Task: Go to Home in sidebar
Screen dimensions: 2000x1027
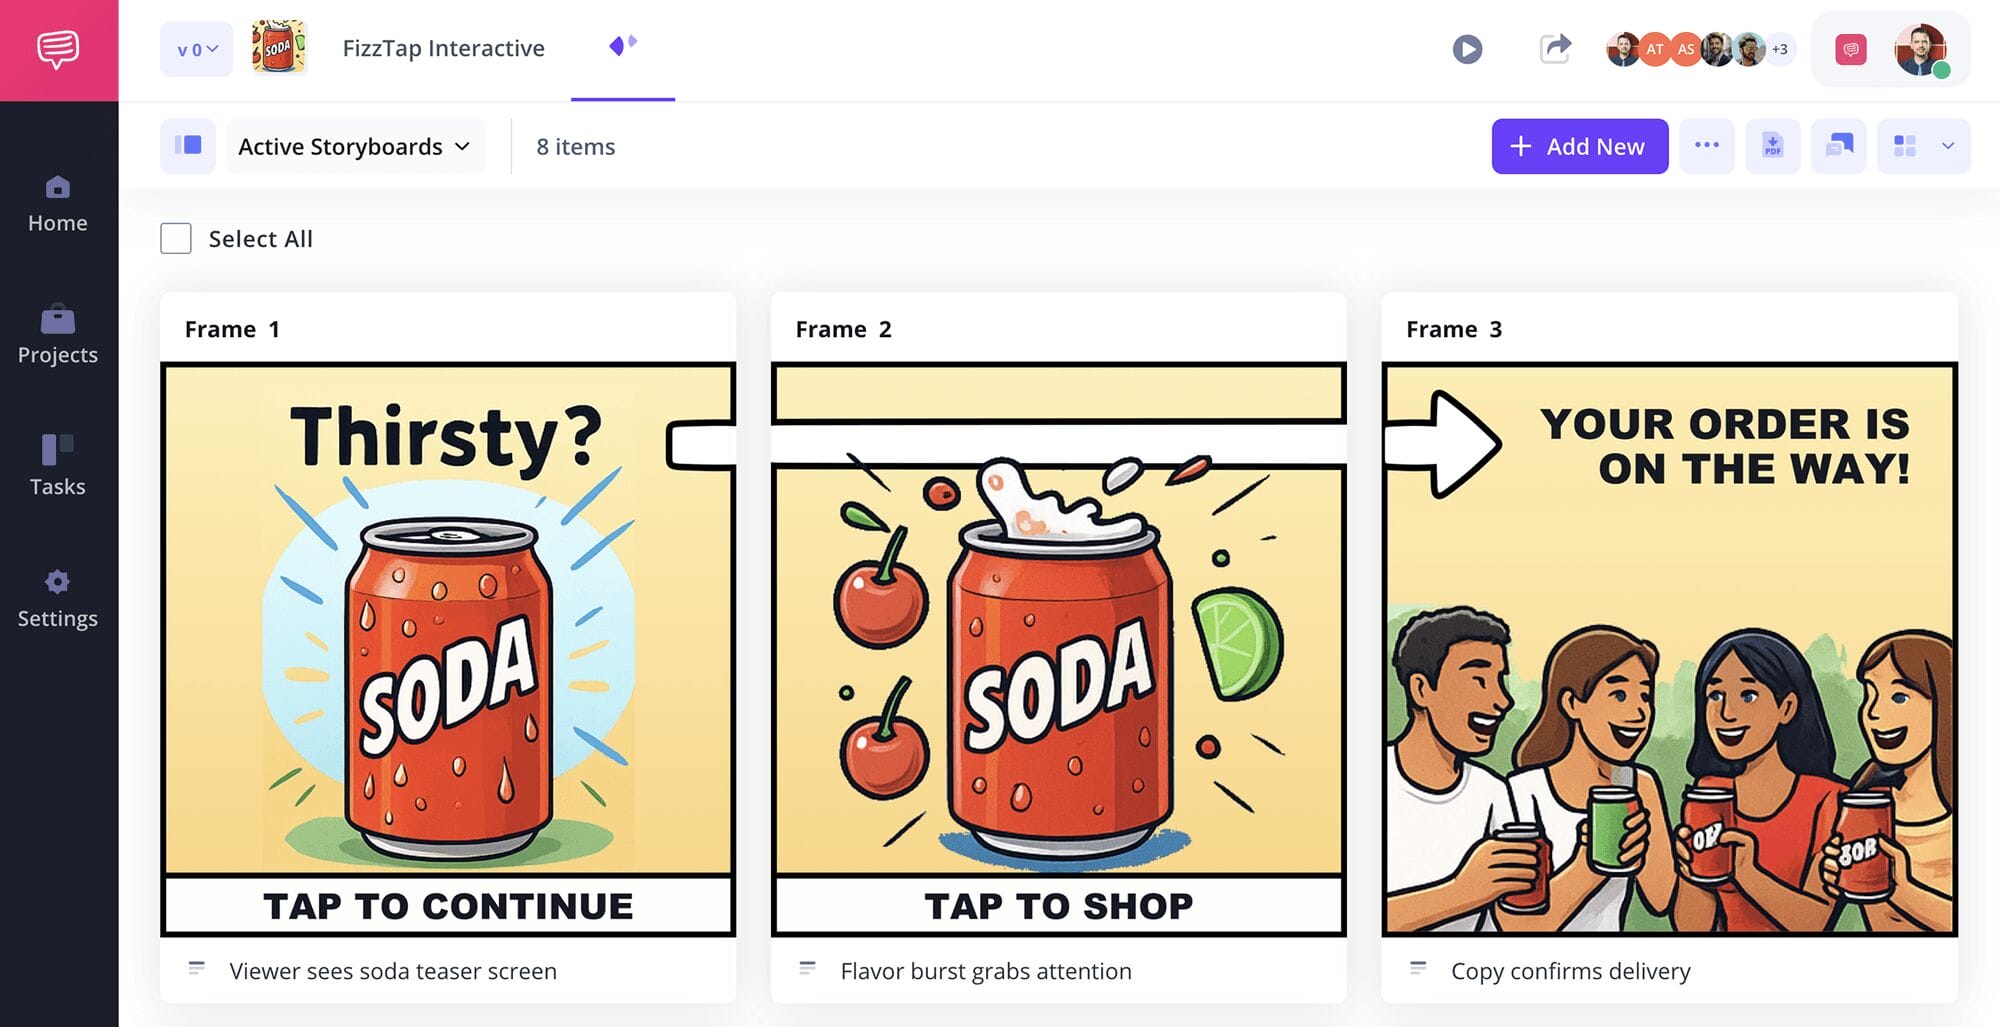Action: tap(58, 205)
